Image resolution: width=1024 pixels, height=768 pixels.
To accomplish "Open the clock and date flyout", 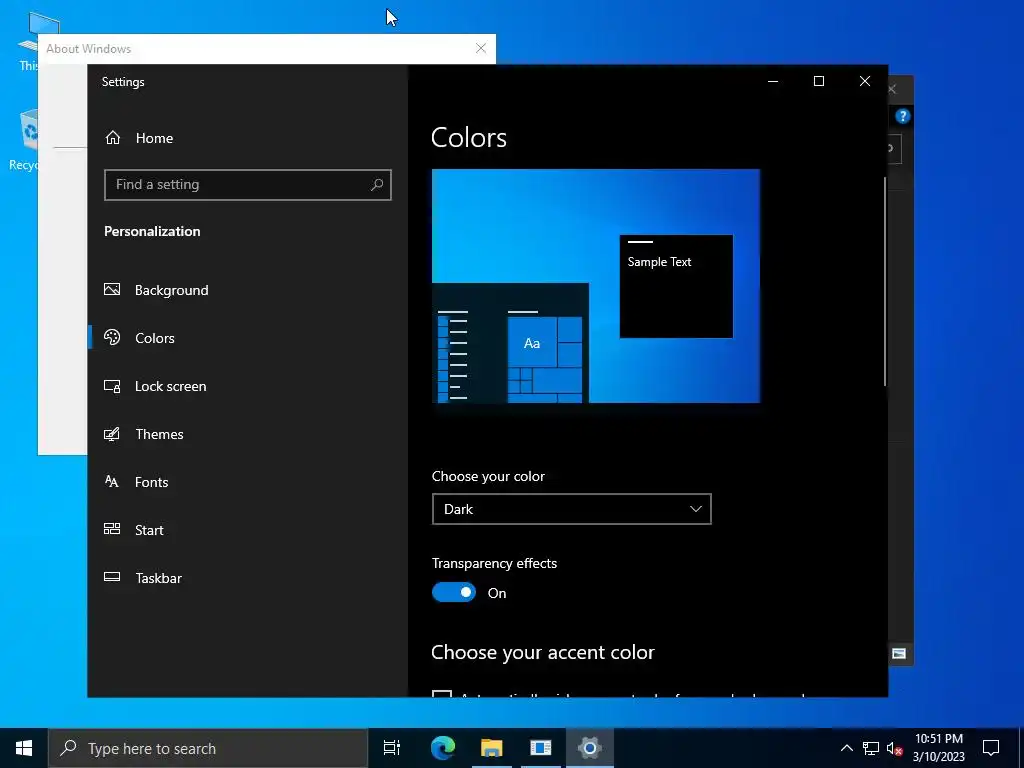I will click(938, 748).
